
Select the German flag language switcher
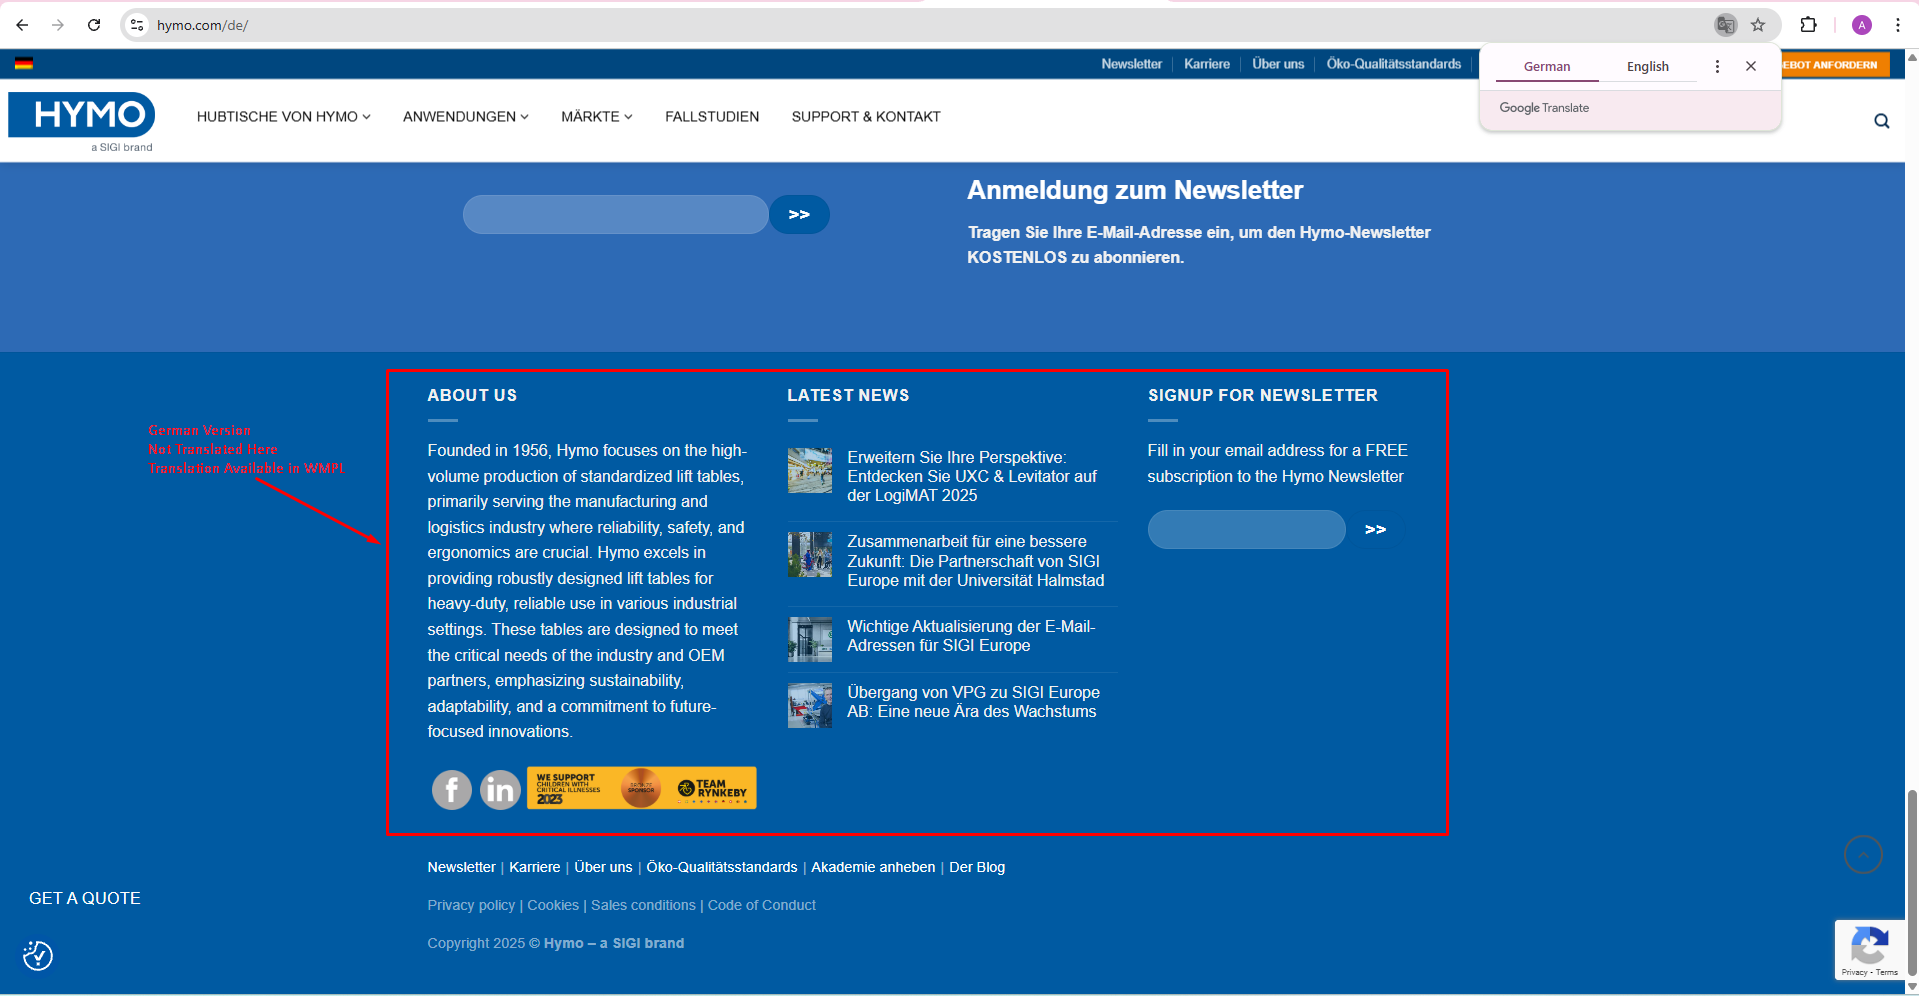[24, 64]
